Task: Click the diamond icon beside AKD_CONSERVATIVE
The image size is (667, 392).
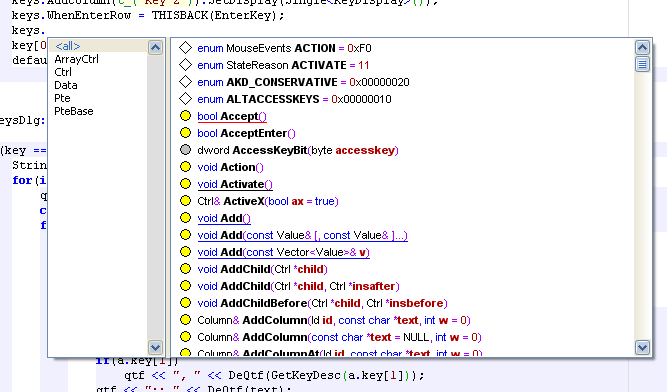Action: 185,82
